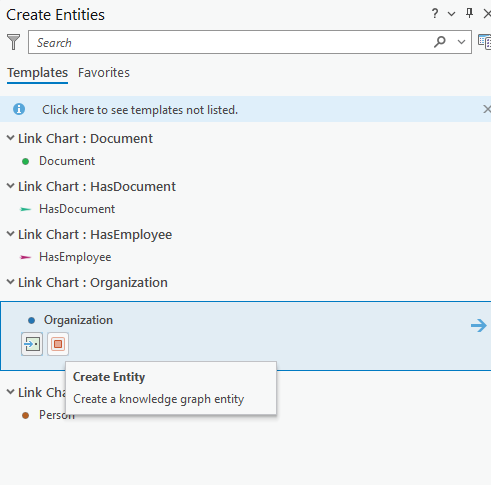The height and width of the screenshot is (485, 493).
Task: Toggle the auto-hide pin icon
Action: 469,13
